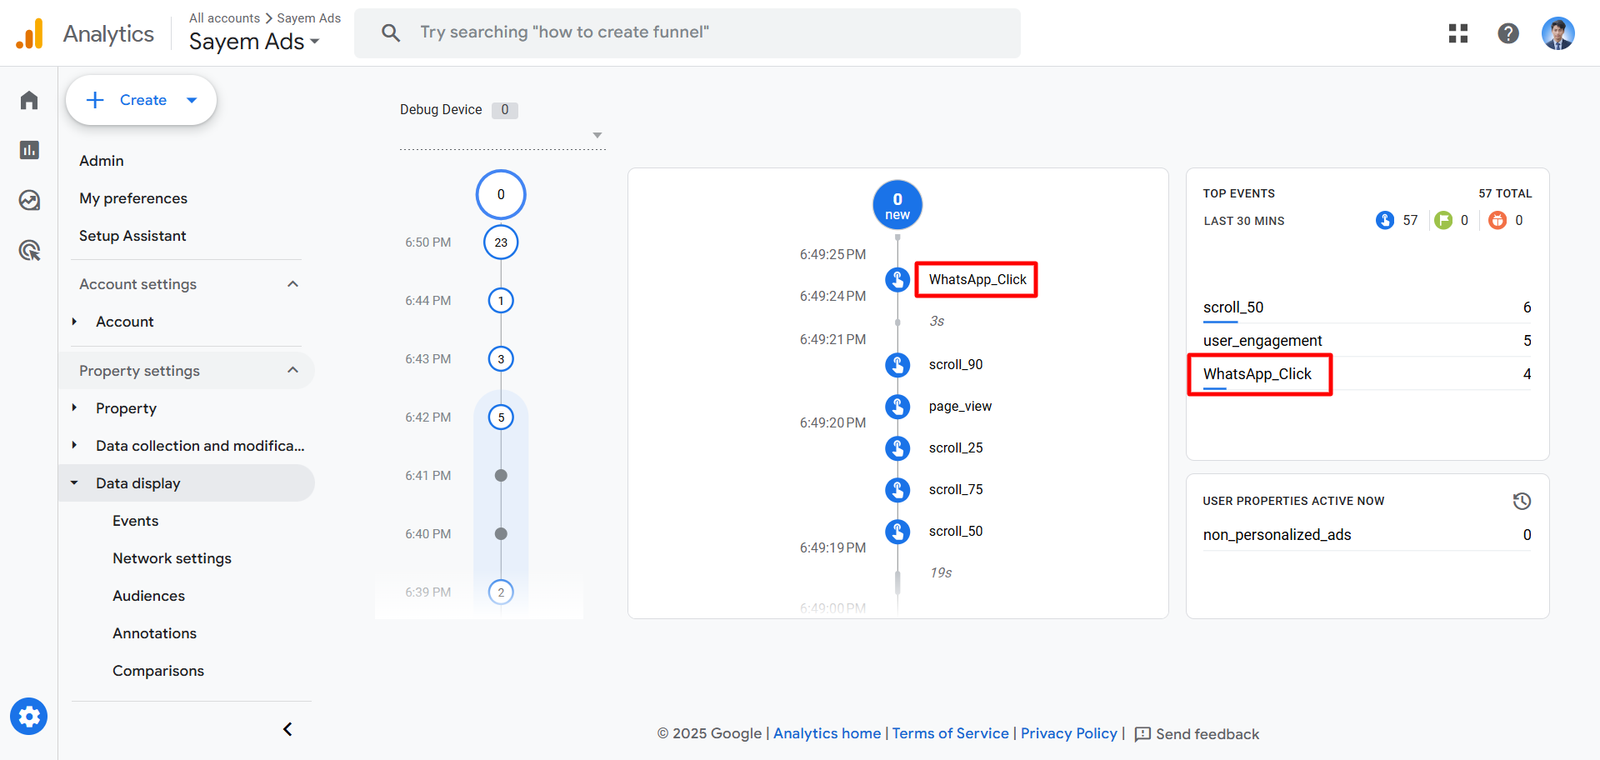The width and height of the screenshot is (1600, 760).
Task: Collapse the Account settings section
Action: [292, 284]
